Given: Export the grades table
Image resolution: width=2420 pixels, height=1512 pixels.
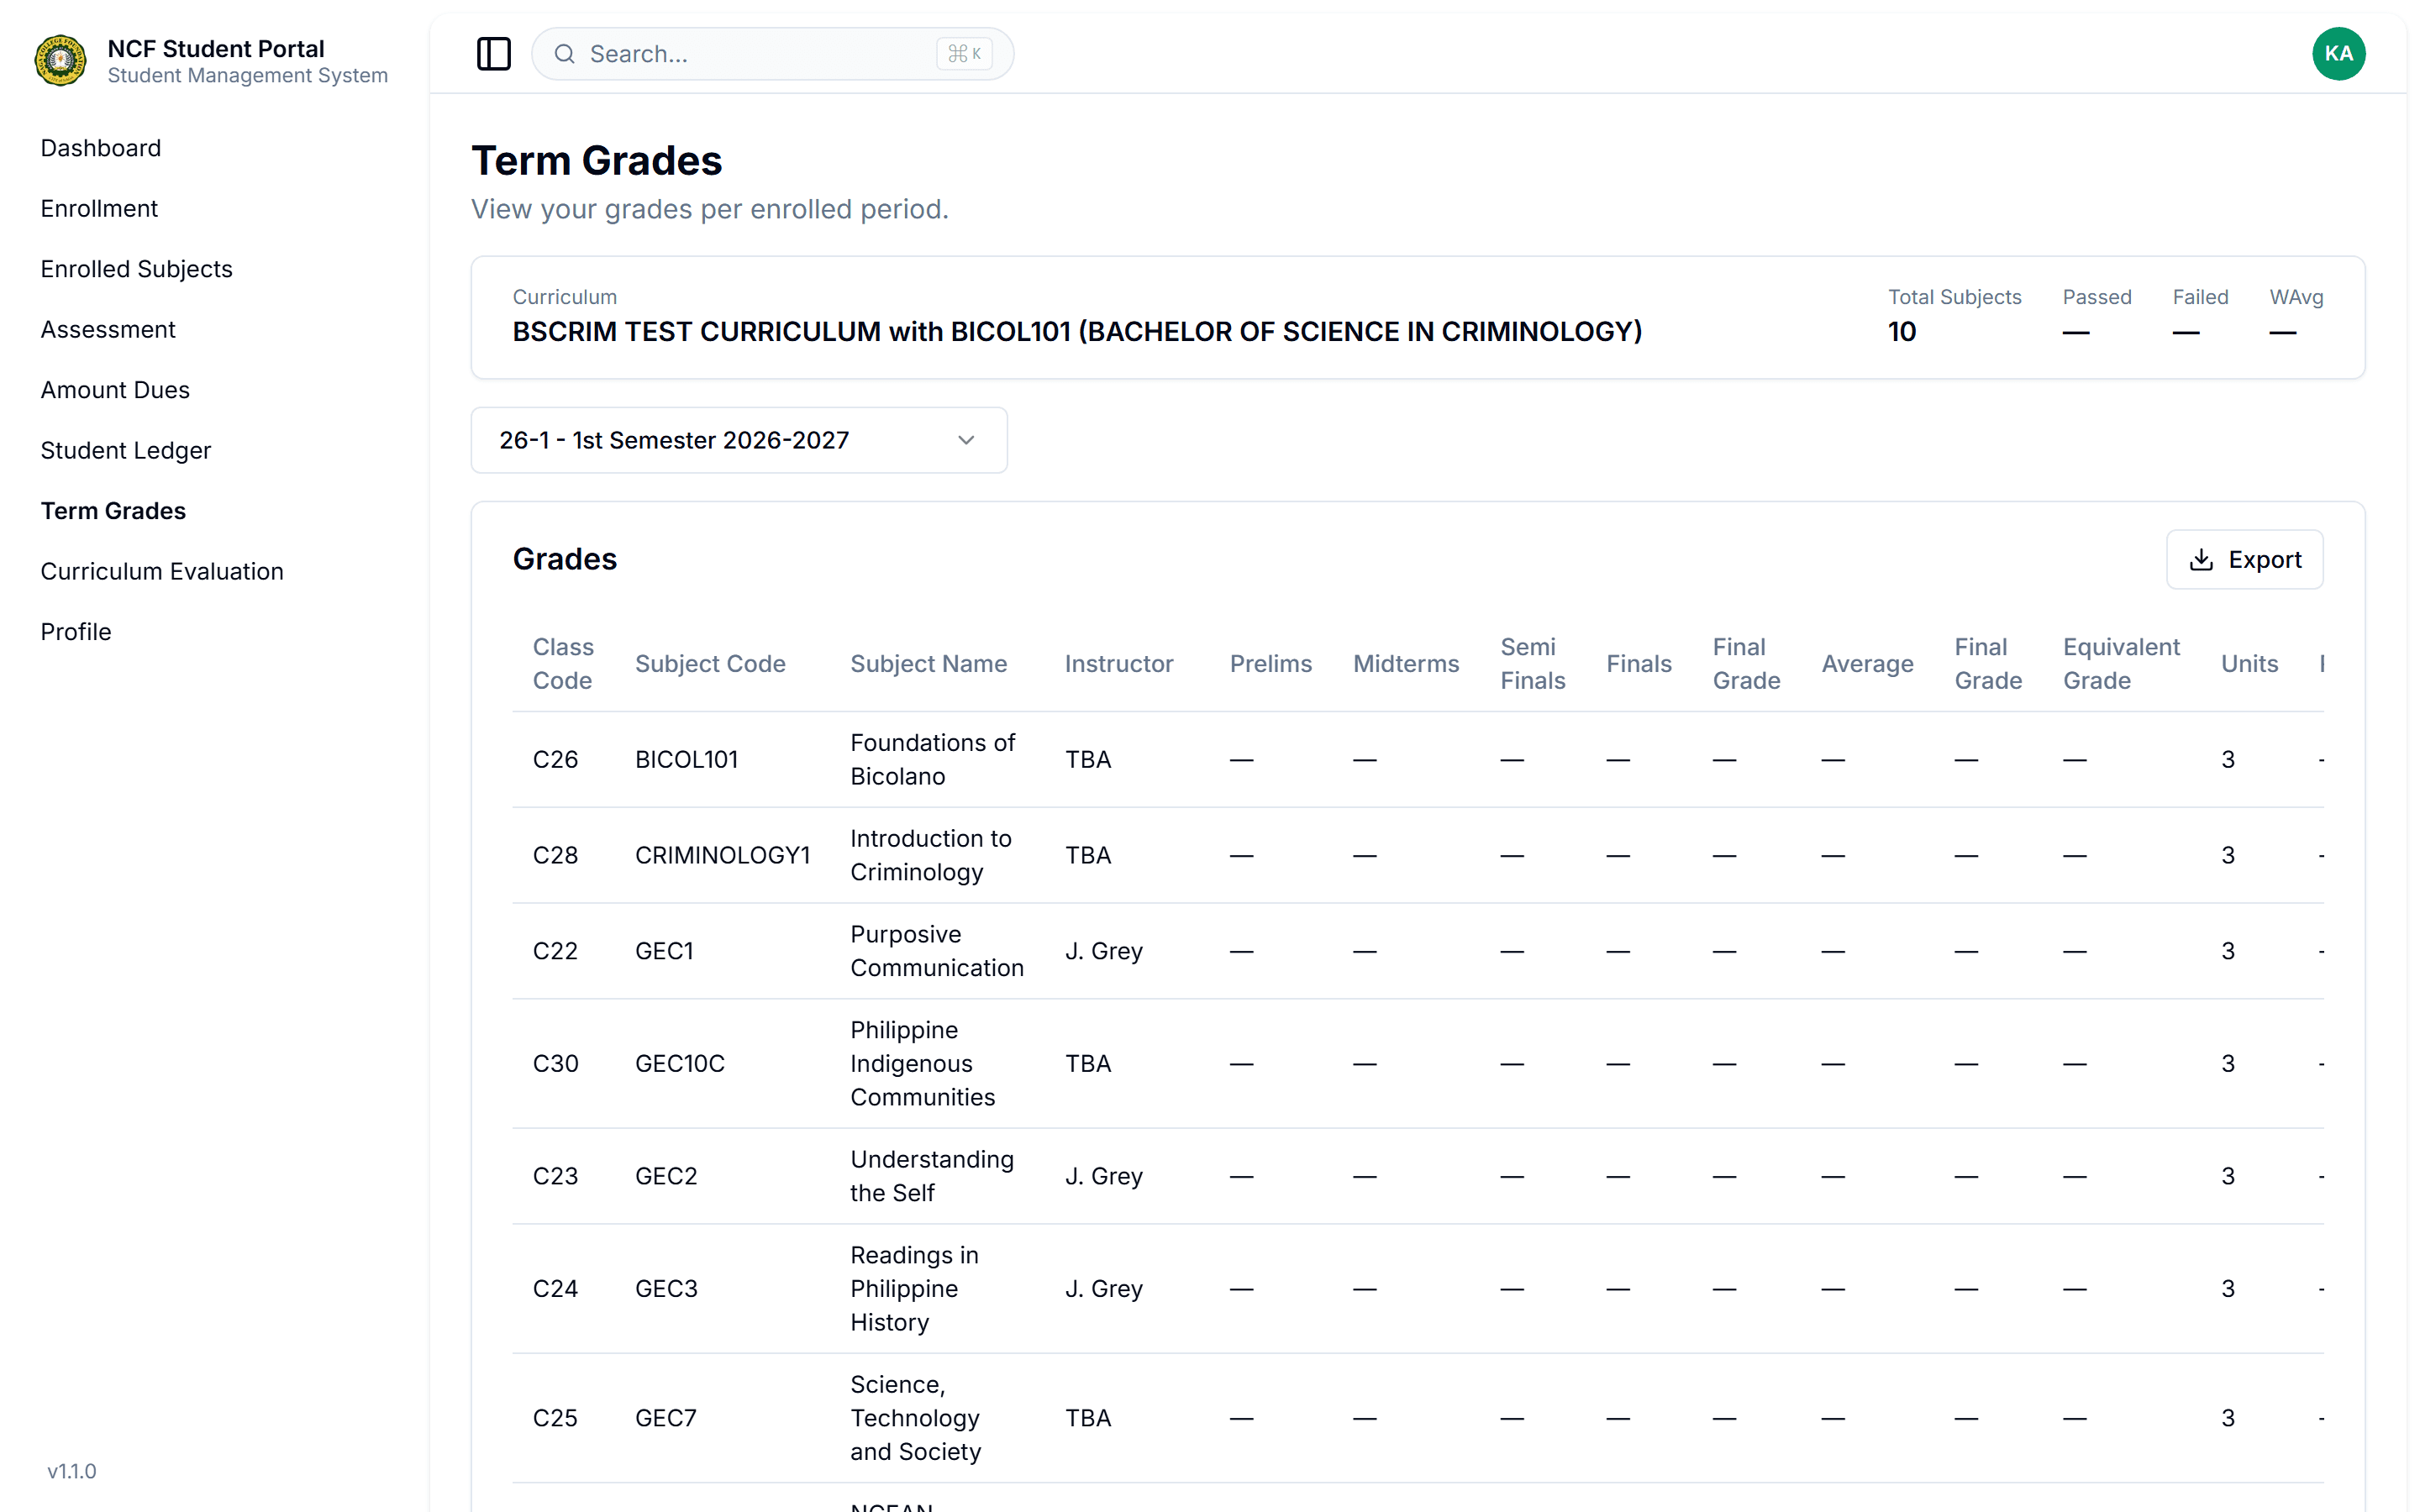Looking at the screenshot, I should coord(2244,560).
